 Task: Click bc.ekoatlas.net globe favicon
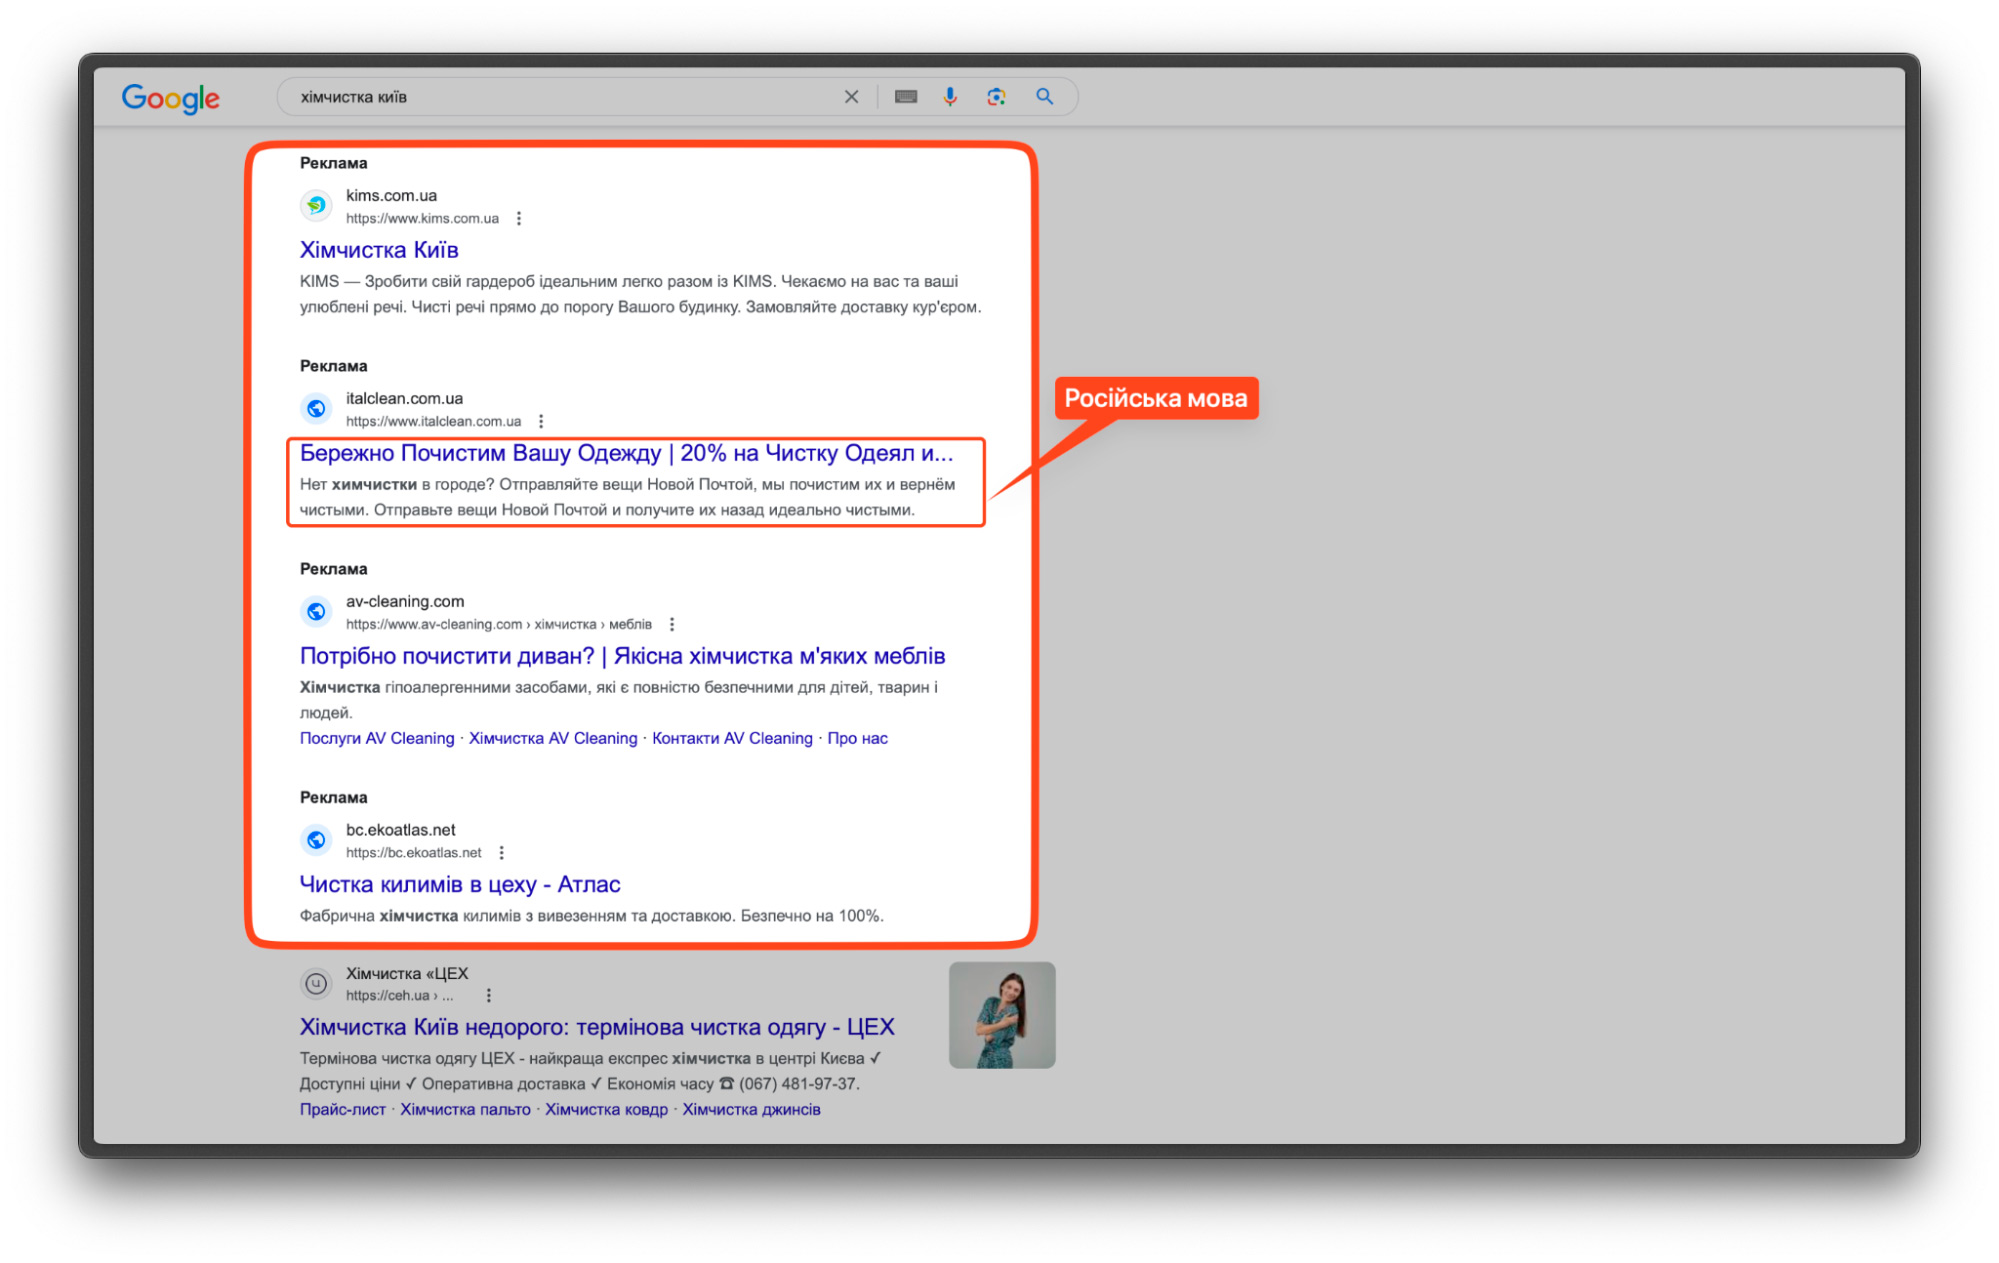coord(316,840)
